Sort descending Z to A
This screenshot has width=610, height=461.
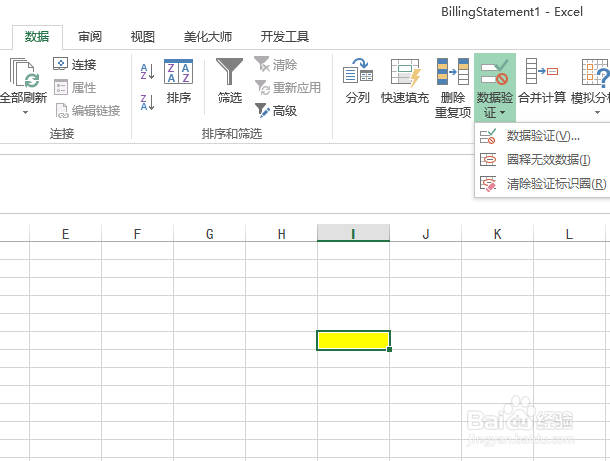(147, 102)
